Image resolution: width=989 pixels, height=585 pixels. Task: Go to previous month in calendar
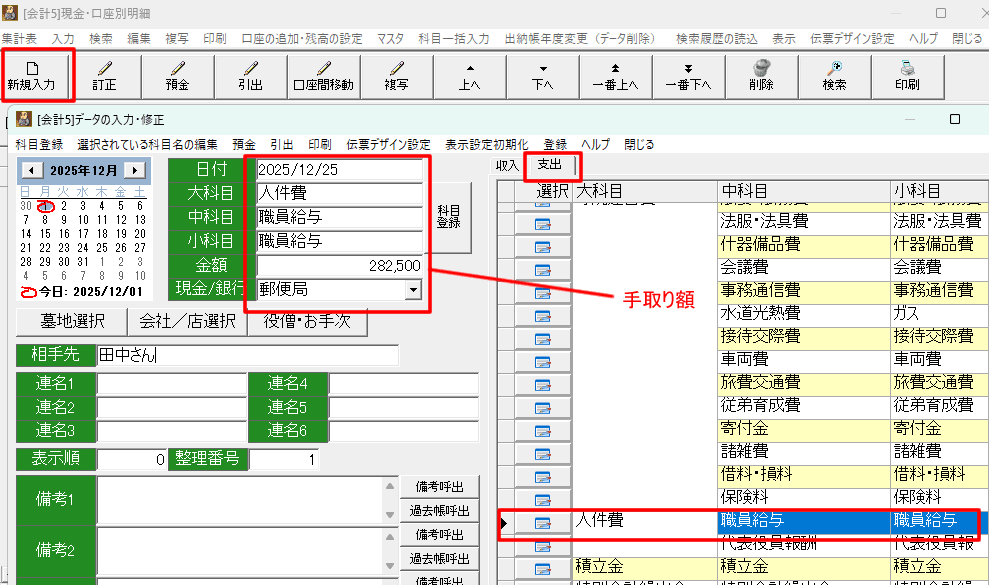pyautogui.click(x=31, y=170)
